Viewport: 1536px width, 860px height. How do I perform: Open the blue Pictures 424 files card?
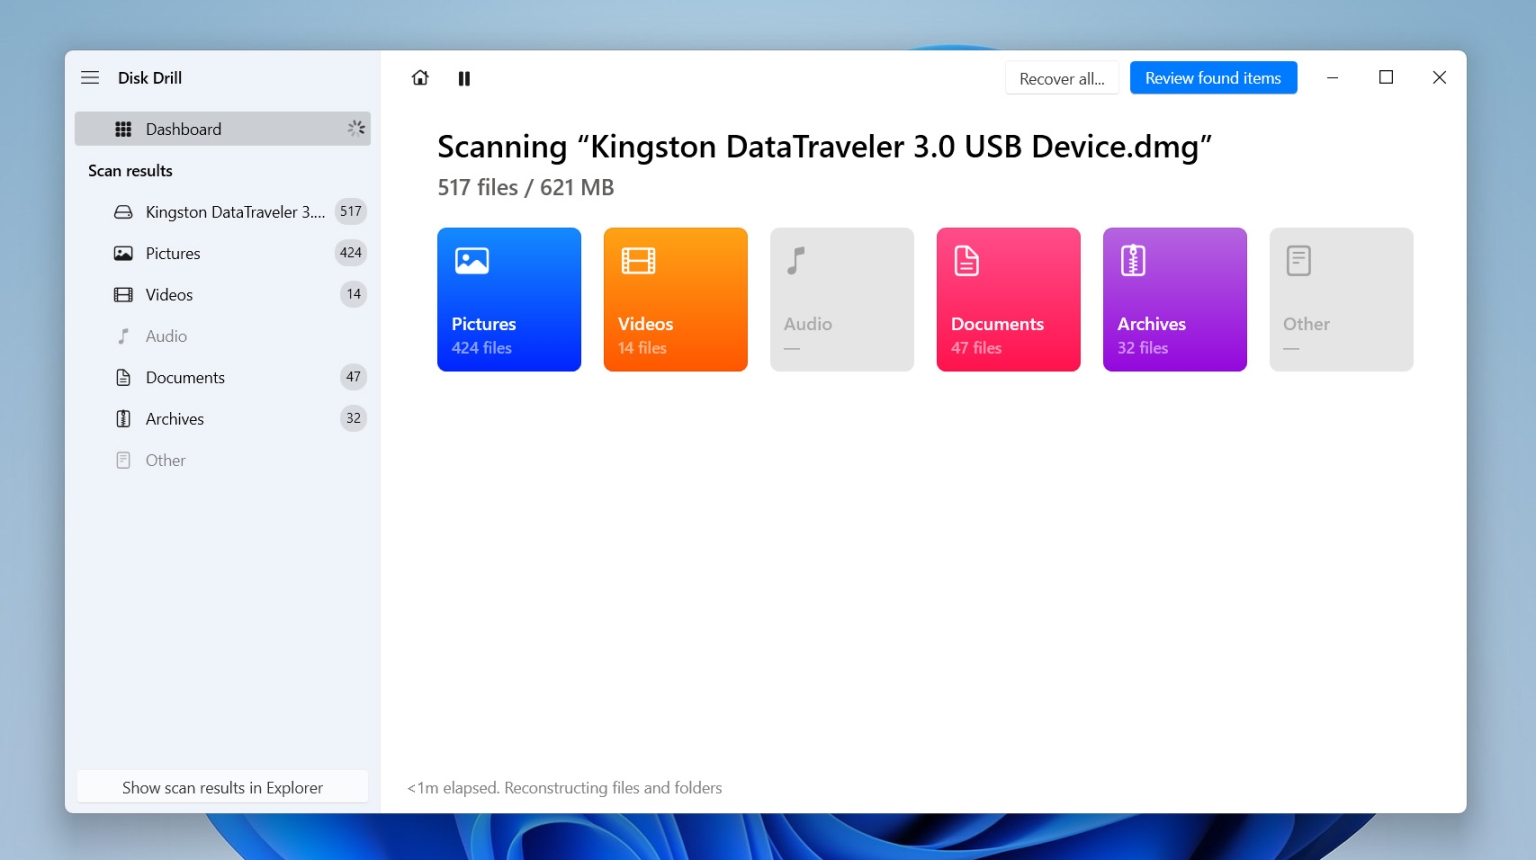pos(509,299)
